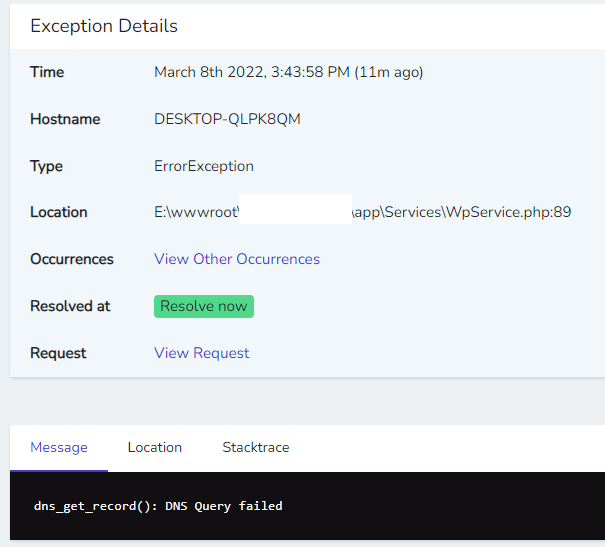Click the Resolved at field label
Screen dimensions: 605x547
pyautogui.click(x=70, y=306)
